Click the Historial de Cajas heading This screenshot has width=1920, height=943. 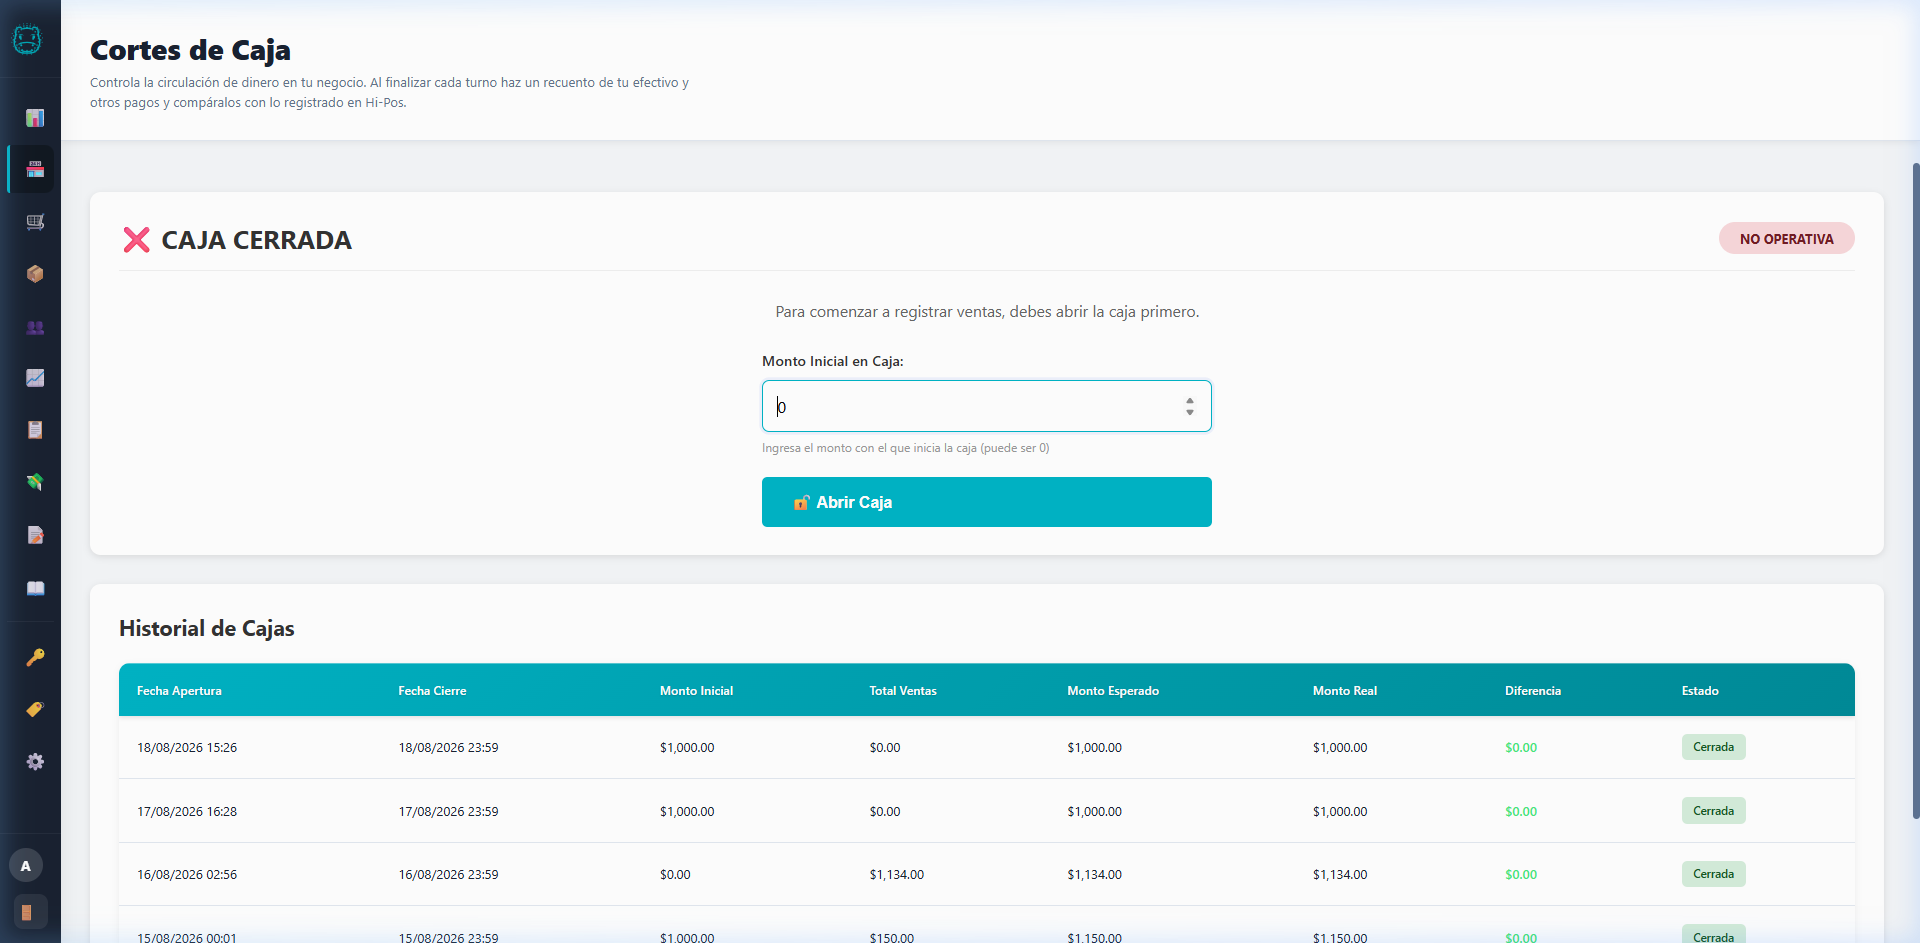[207, 628]
